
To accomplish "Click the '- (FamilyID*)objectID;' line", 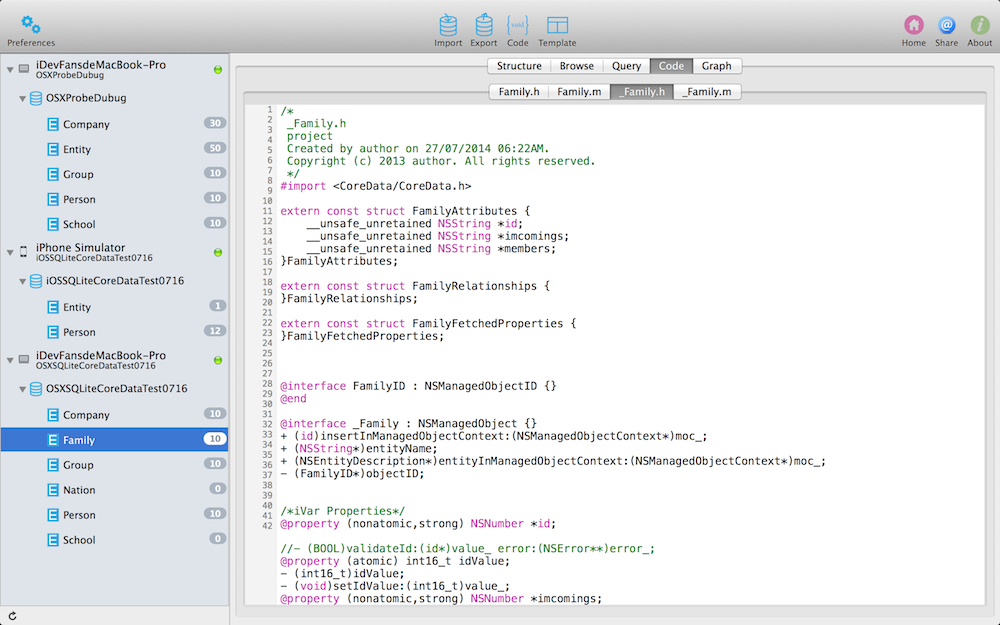I will pos(352,473).
